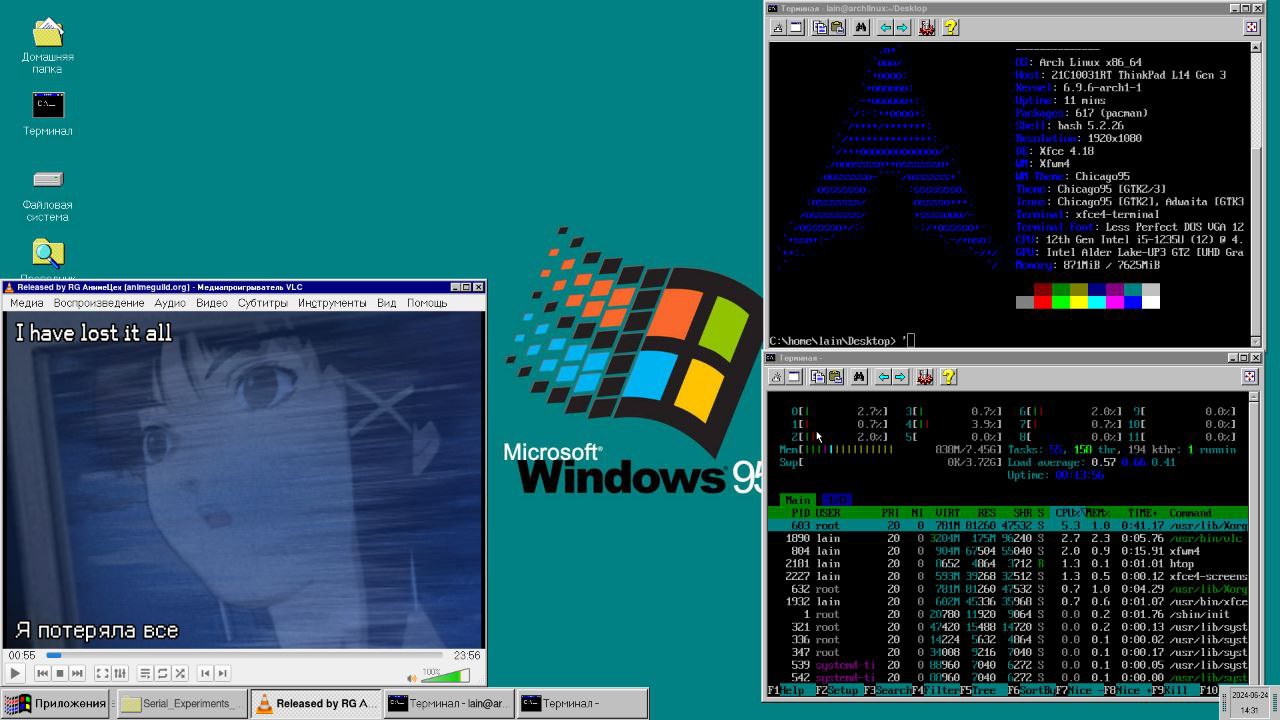This screenshot has height=720, width=1280.
Task: Open new tab in htop terminal toolbar
Action: [x=776, y=377]
